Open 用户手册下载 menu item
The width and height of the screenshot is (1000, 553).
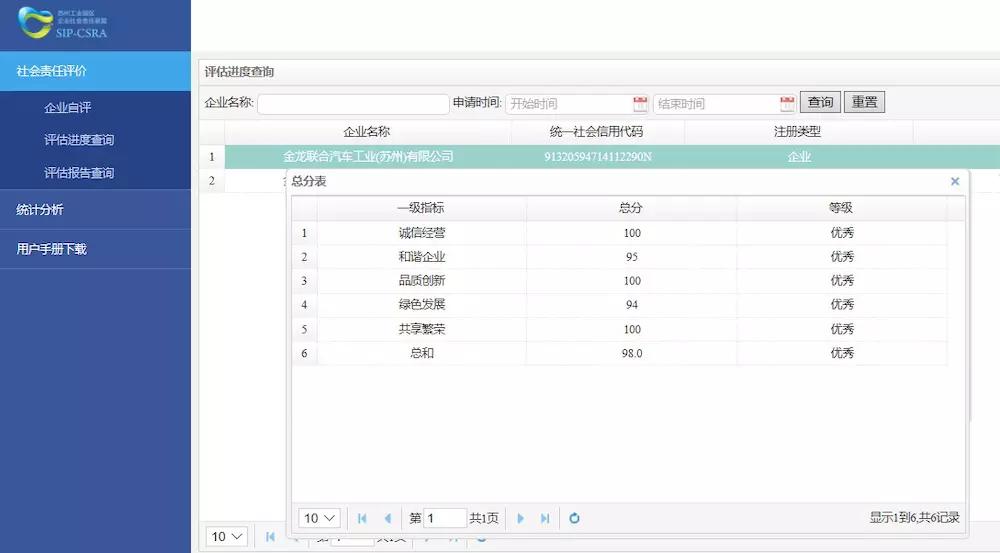point(95,249)
